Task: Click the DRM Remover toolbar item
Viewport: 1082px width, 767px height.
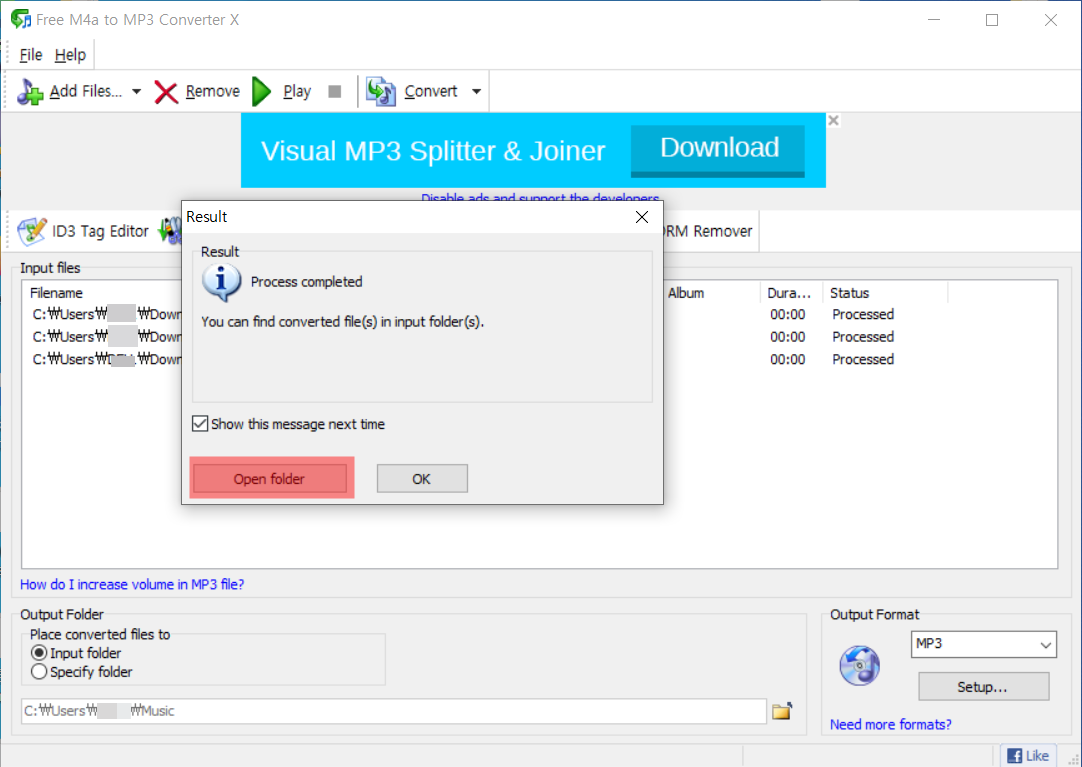Action: (709, 231)
